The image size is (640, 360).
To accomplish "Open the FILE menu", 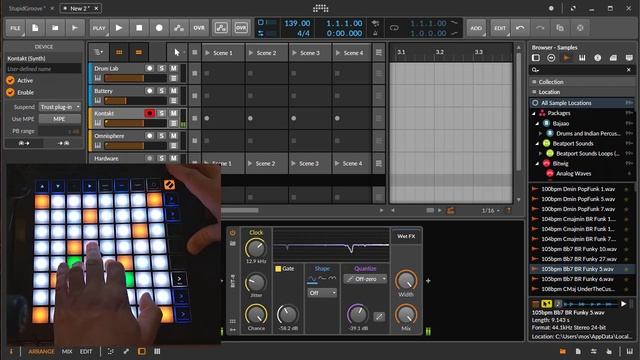I will pyautogui.click(x=16, y=28).
